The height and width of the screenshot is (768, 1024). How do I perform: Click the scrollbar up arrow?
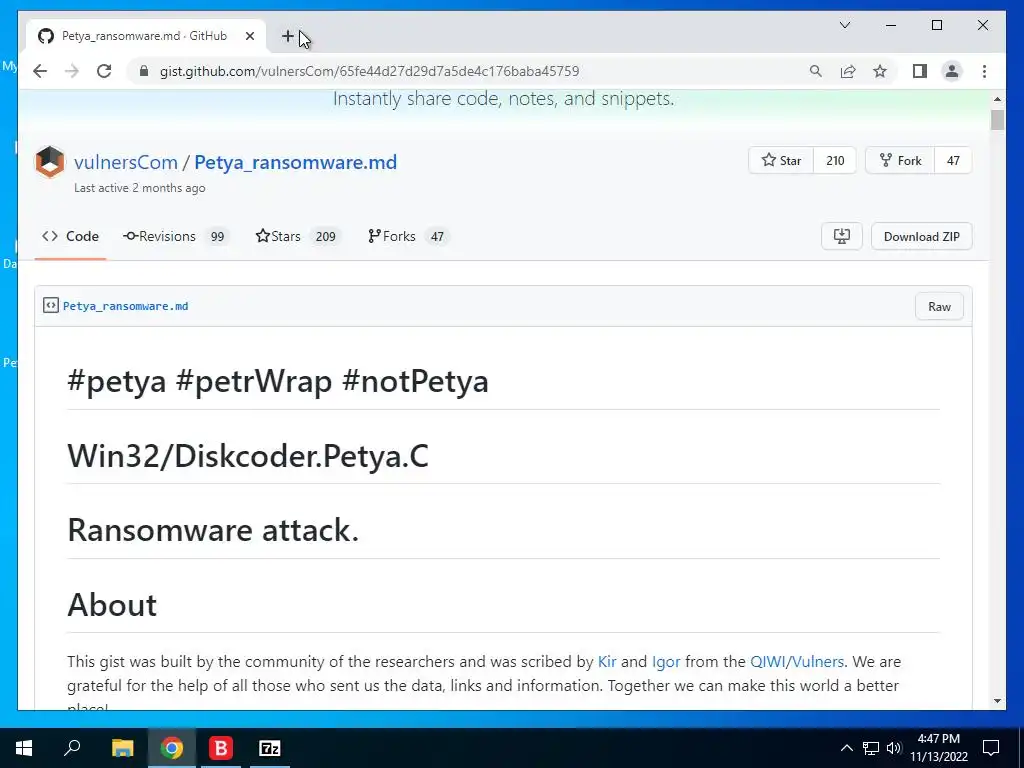997,99
